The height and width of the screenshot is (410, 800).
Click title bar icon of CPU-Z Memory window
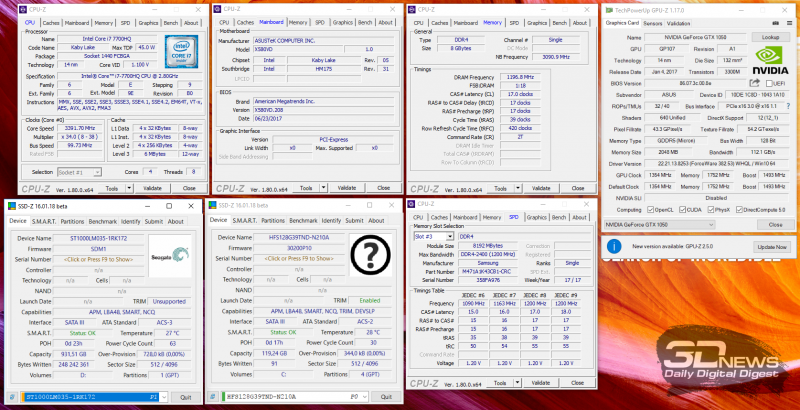tap(412, 9)
